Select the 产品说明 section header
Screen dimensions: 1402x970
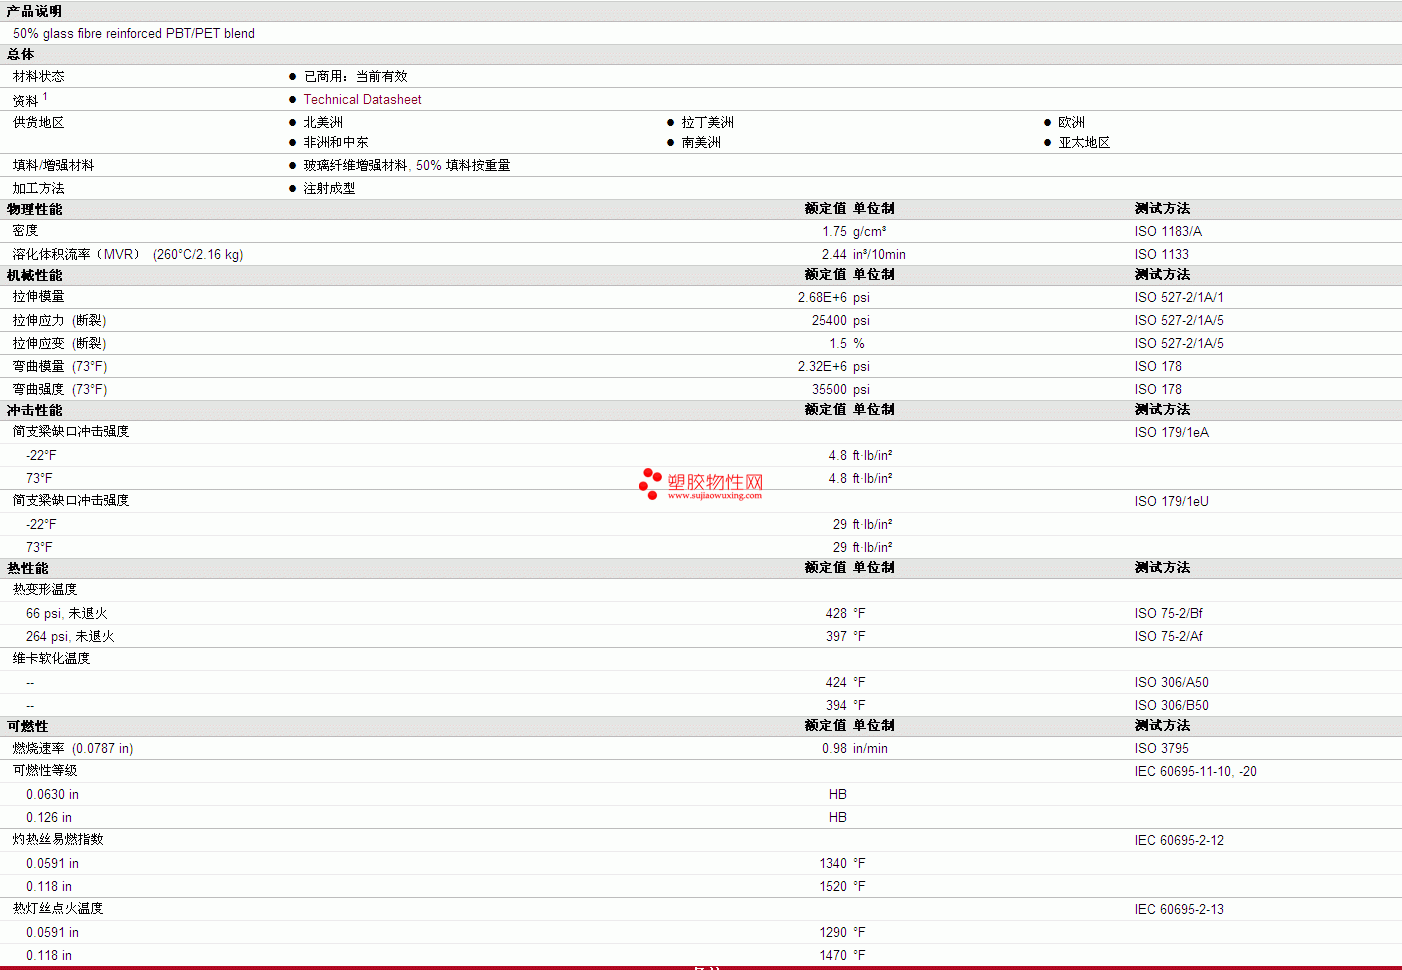tap(34, 11)
